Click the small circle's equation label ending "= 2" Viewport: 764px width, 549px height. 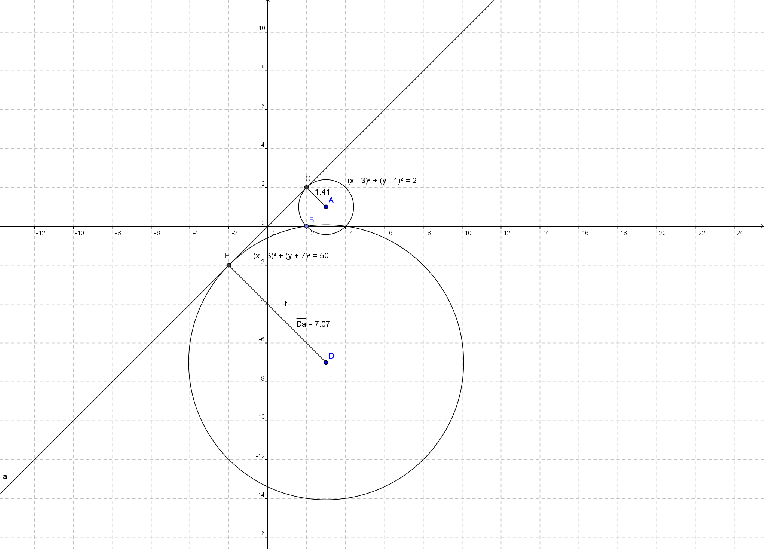tap(382, 181)
